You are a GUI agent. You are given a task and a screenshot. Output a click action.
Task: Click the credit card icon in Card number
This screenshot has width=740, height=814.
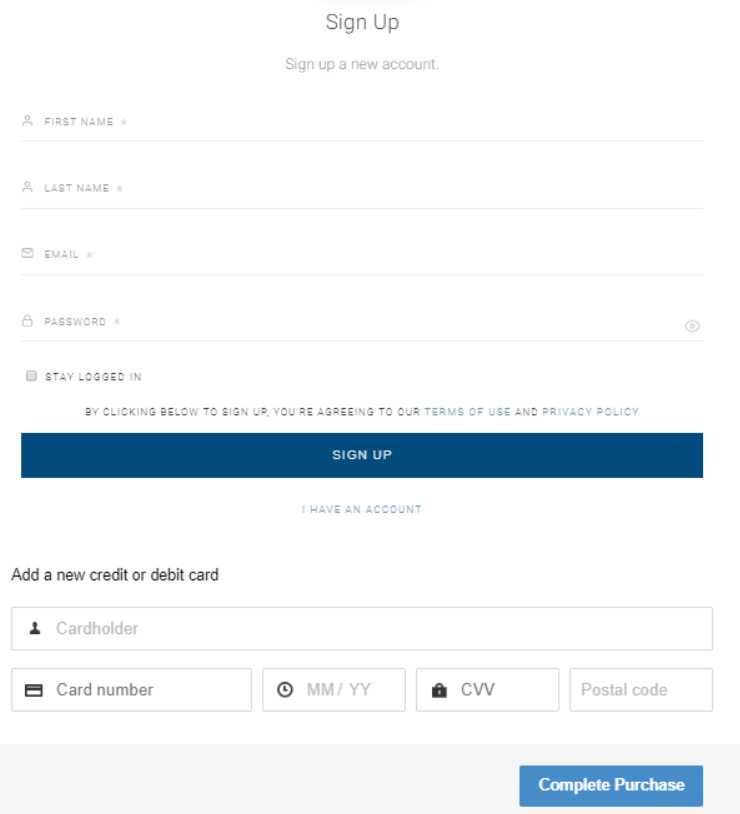34,690
